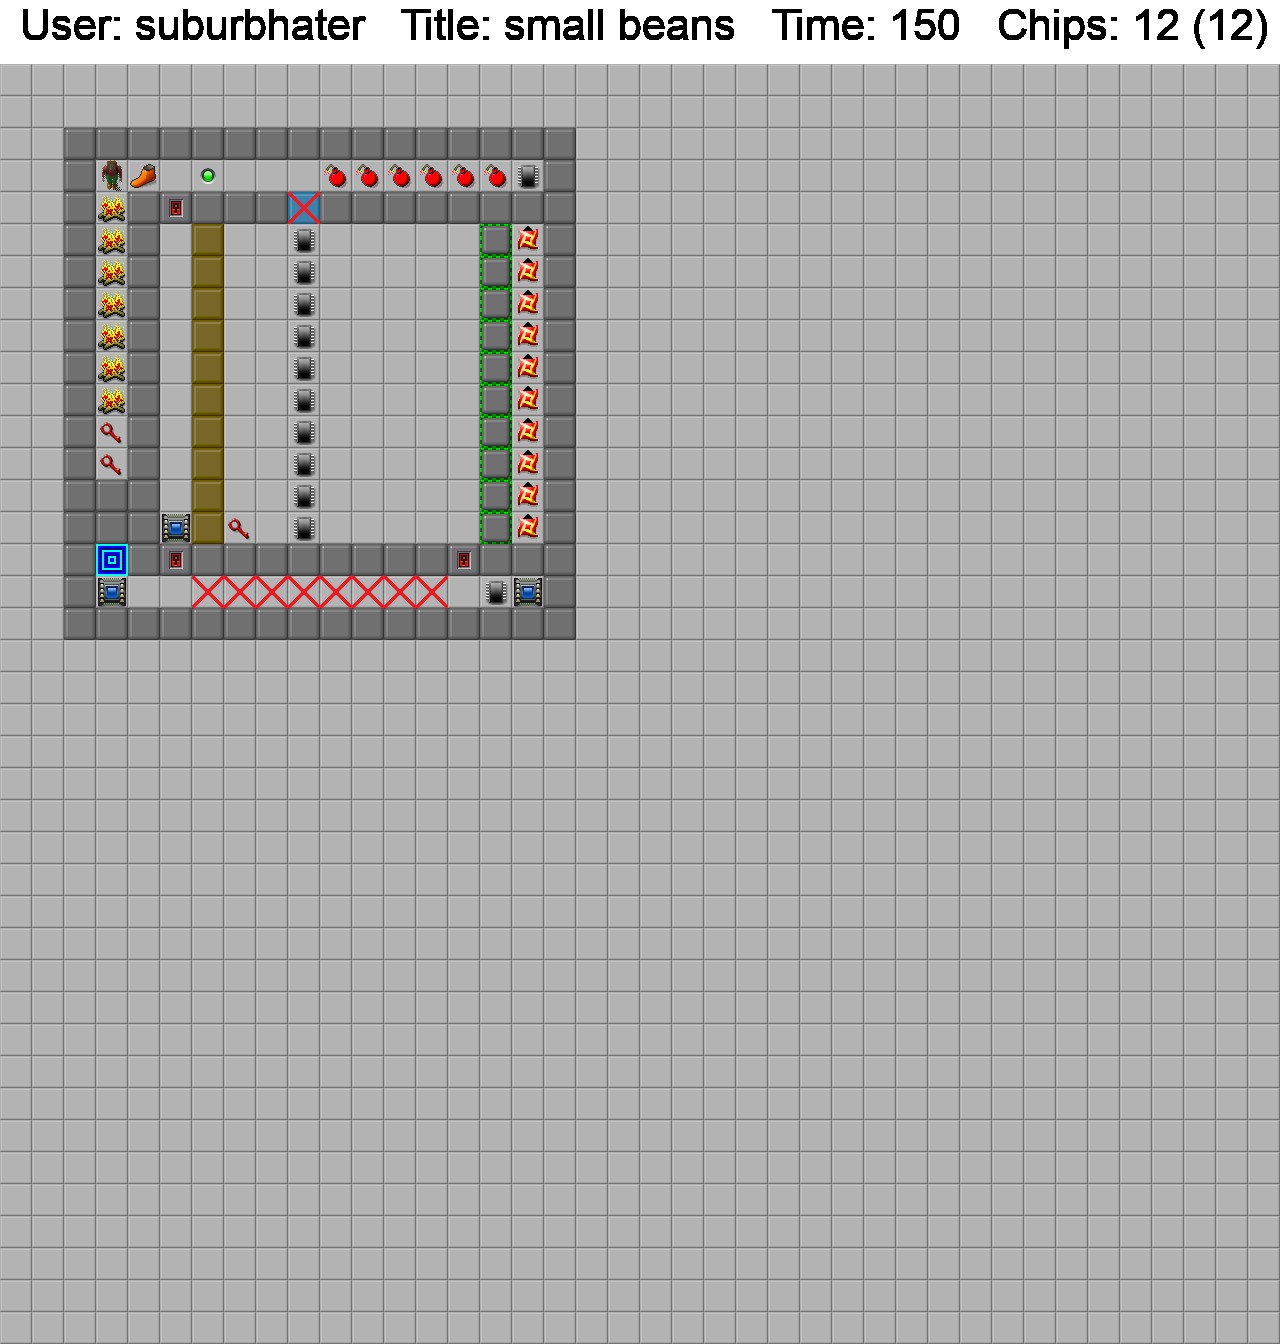The height and width of the screenshot is (1344, 1280).
Task: Pick the orange boot beside the player
Action: pos(144,176)
